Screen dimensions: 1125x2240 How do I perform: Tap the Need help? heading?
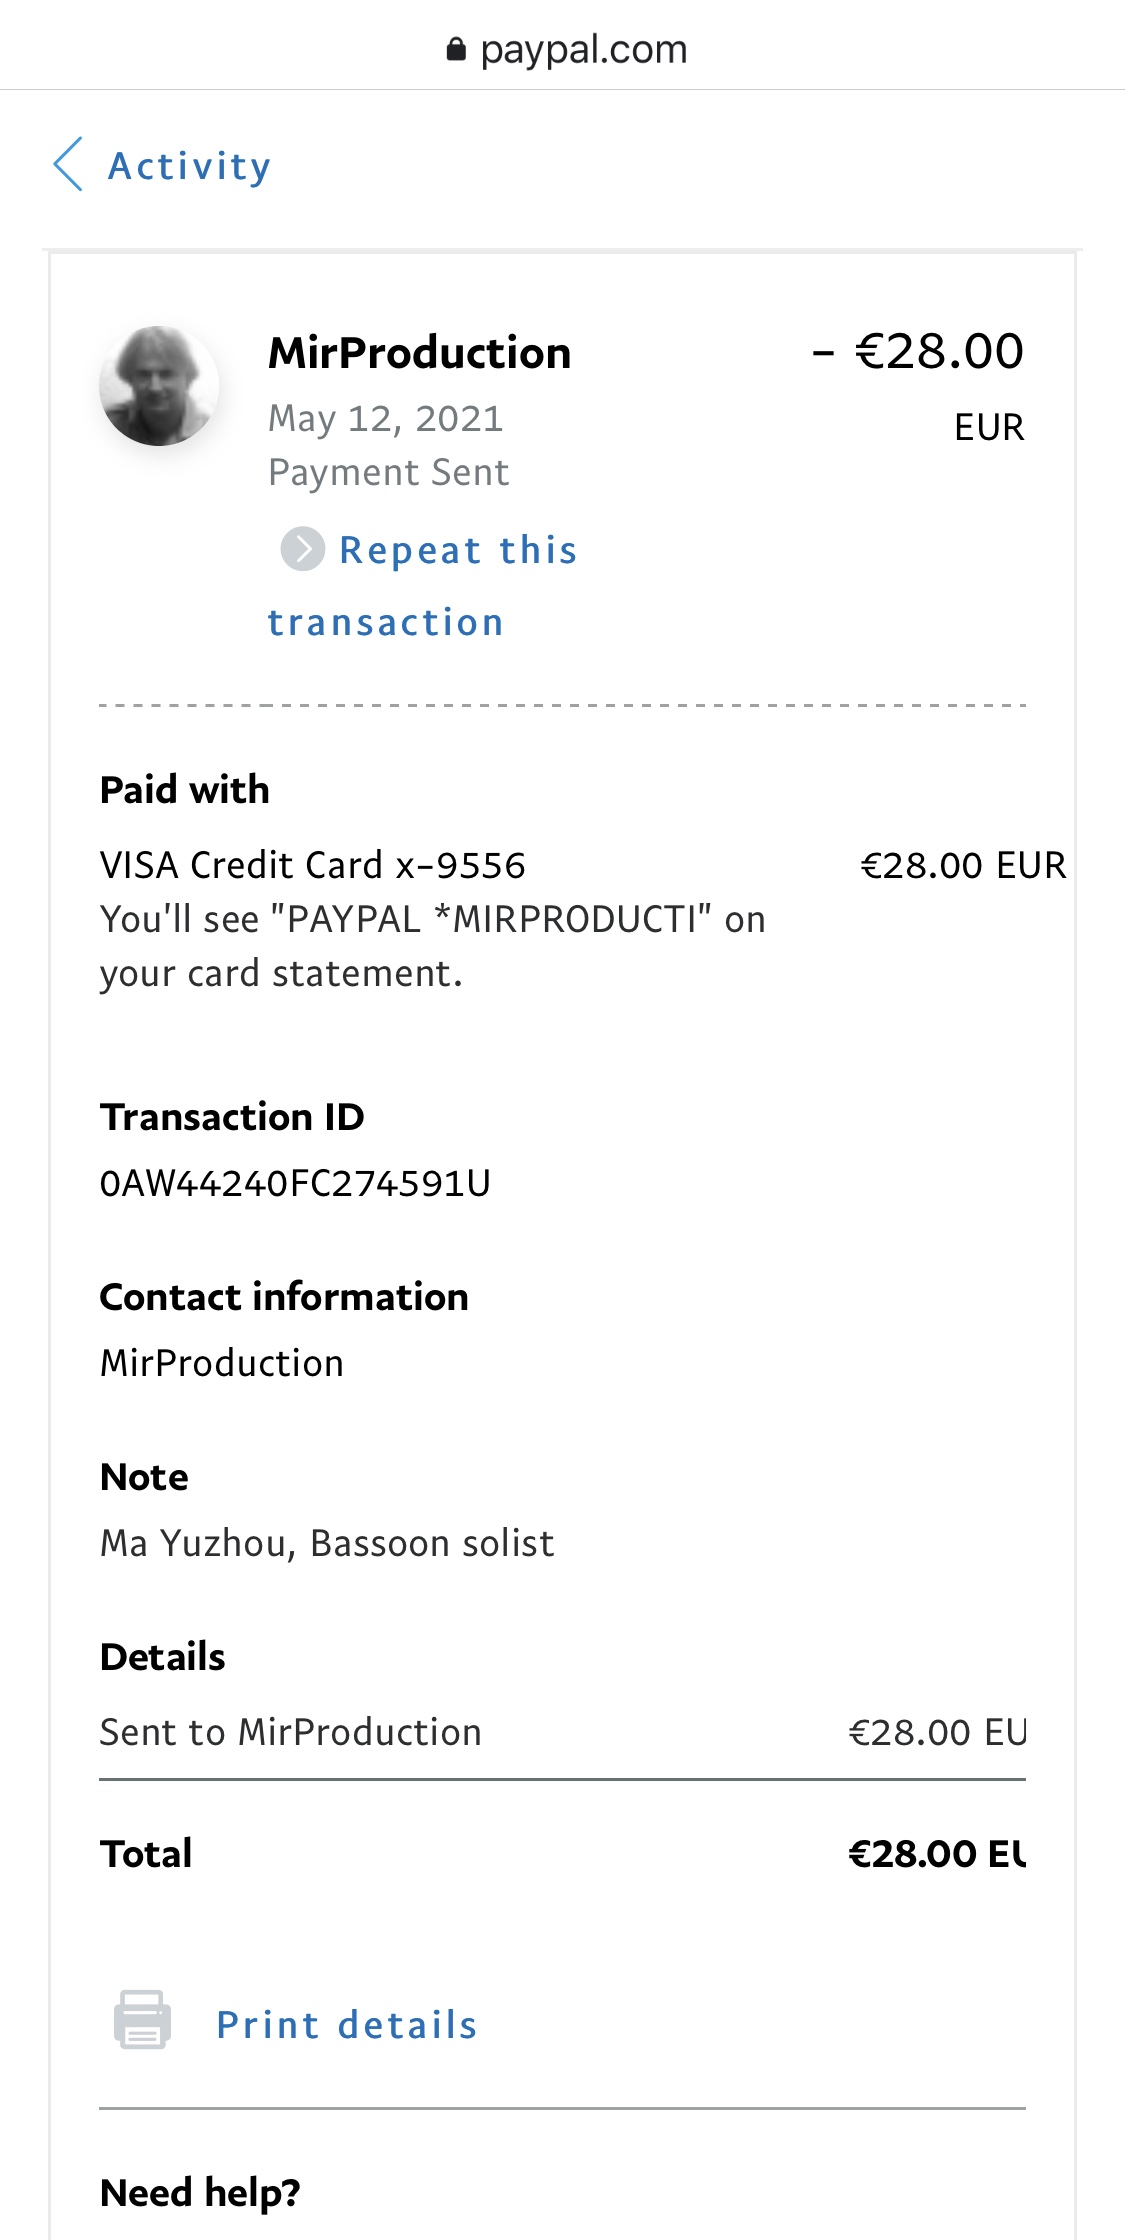(x=200, y=2193)
